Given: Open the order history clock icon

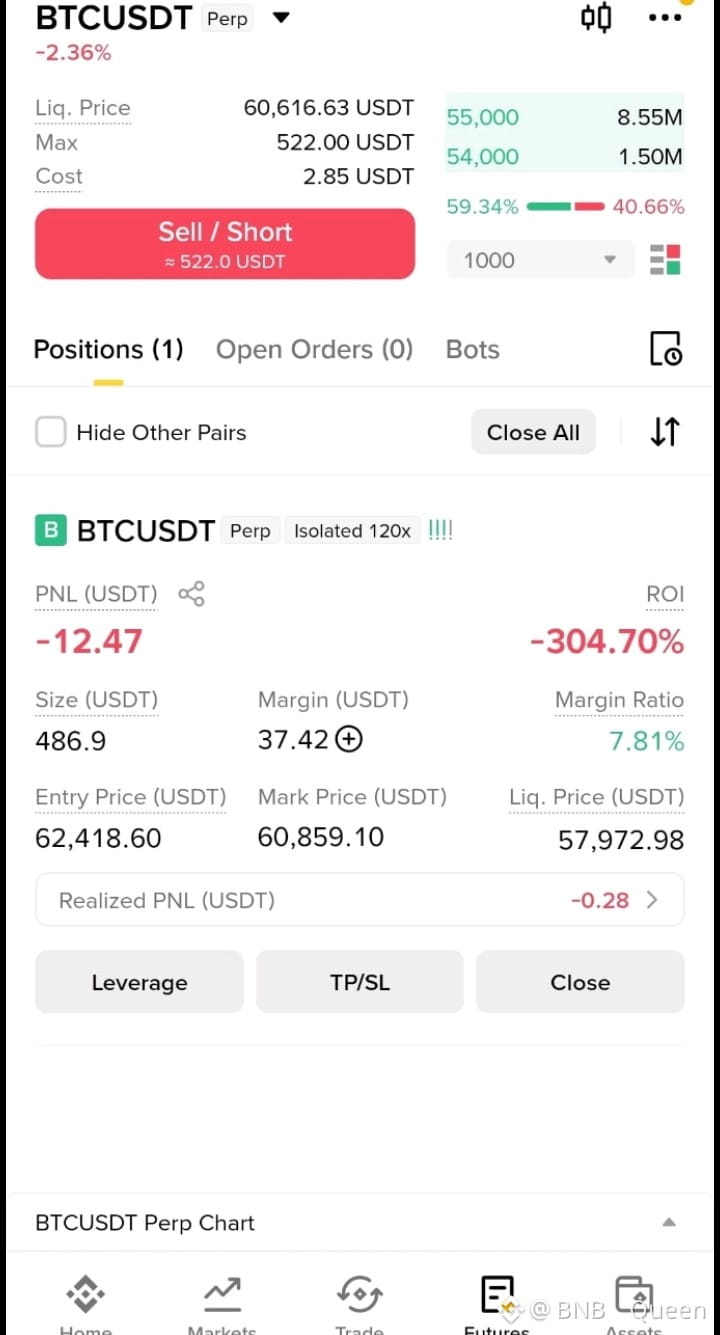Looking at the screenshot, I should point(665,349).
